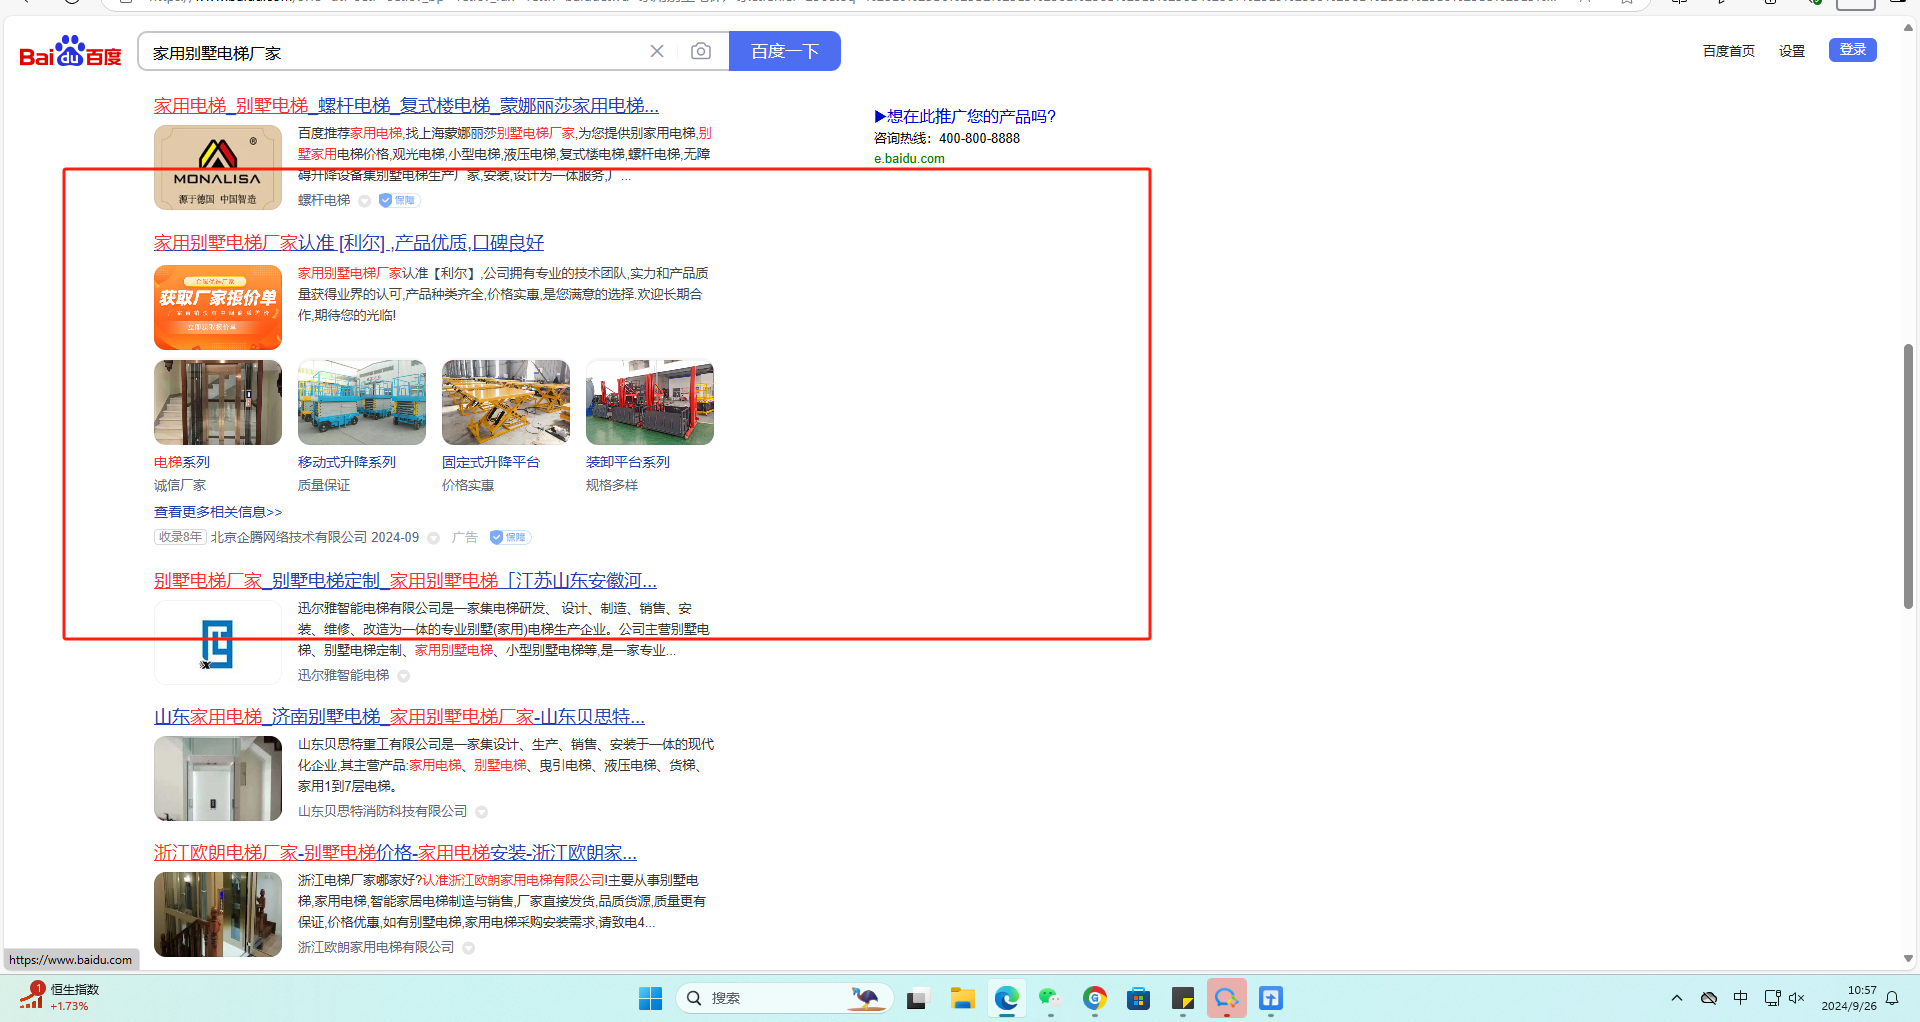Open image search via the camera icon
This screenshot has height=1022, width=1920.
(x=701, y=51)
